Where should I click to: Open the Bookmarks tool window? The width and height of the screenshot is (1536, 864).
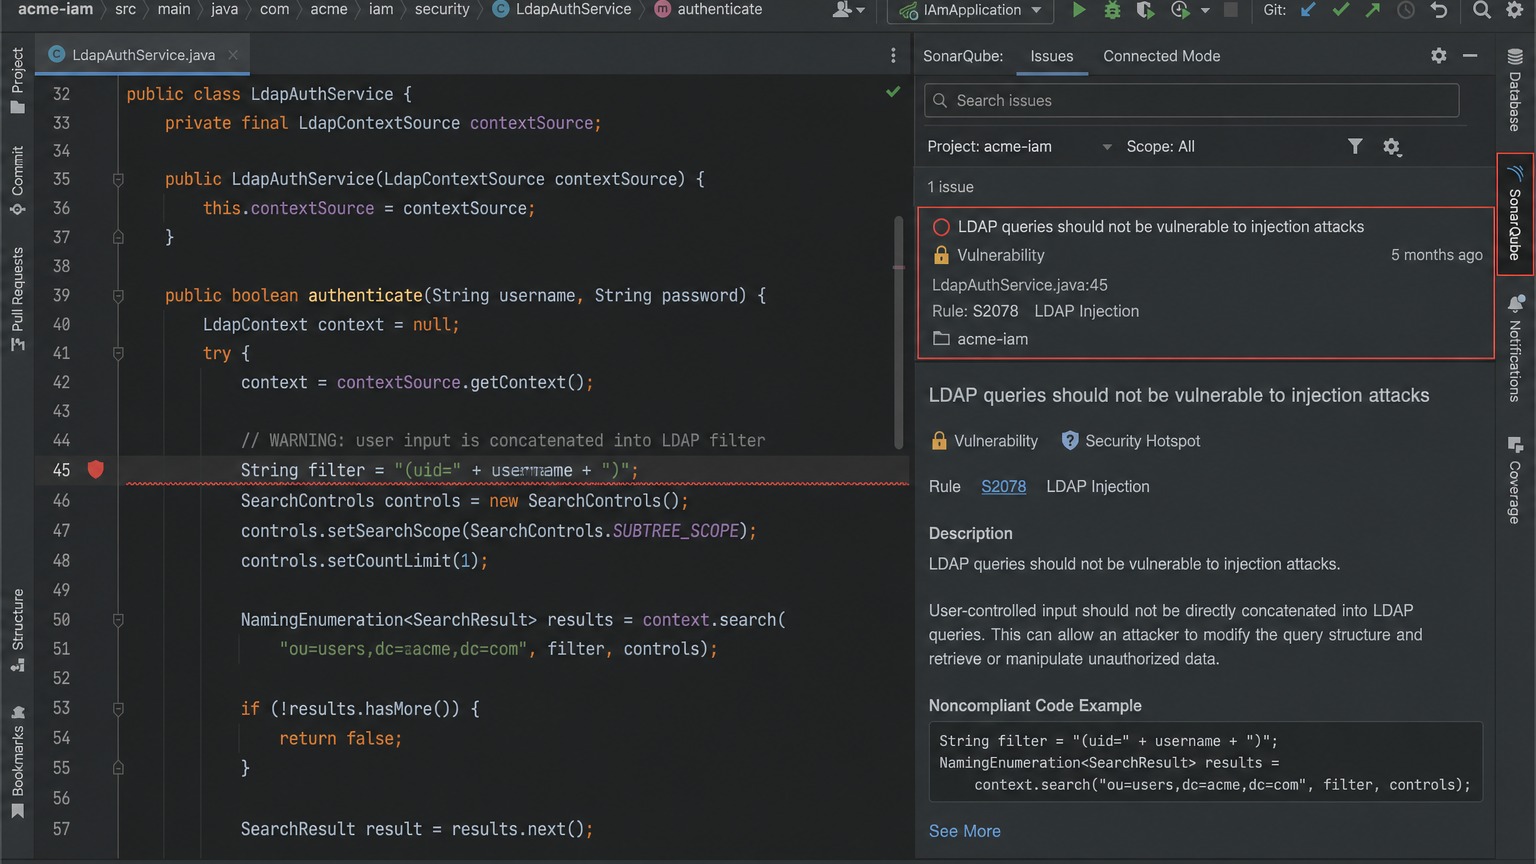17,762
